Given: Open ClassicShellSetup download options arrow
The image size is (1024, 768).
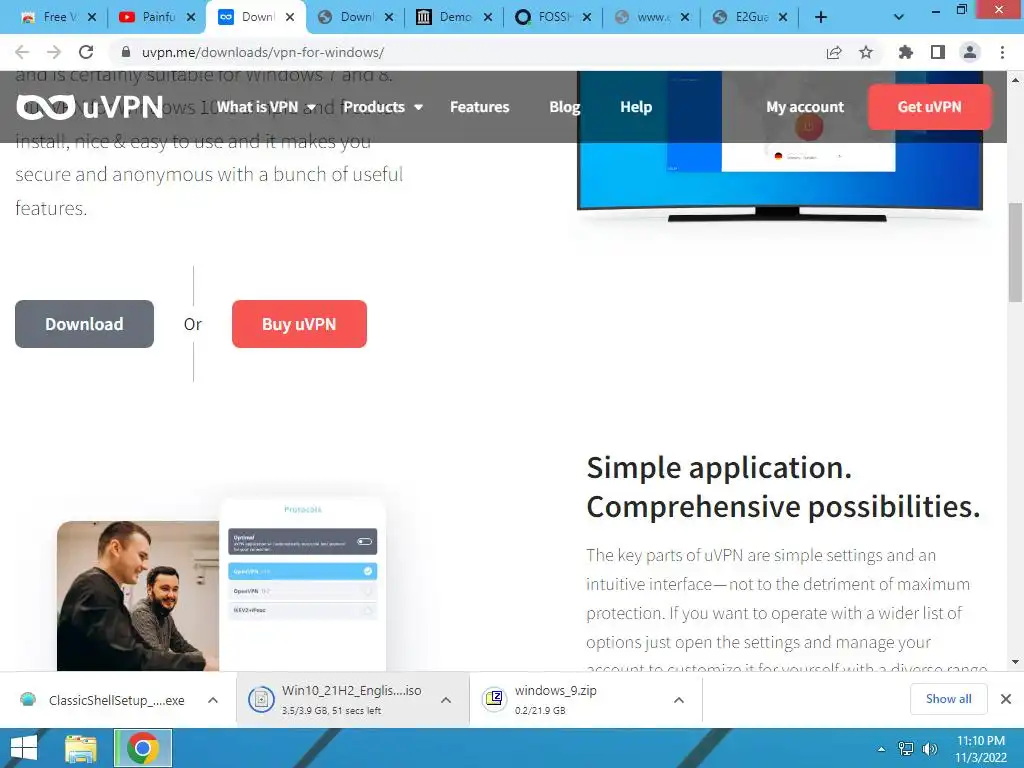Looking at the screenshot, I should tap(213, 700).
